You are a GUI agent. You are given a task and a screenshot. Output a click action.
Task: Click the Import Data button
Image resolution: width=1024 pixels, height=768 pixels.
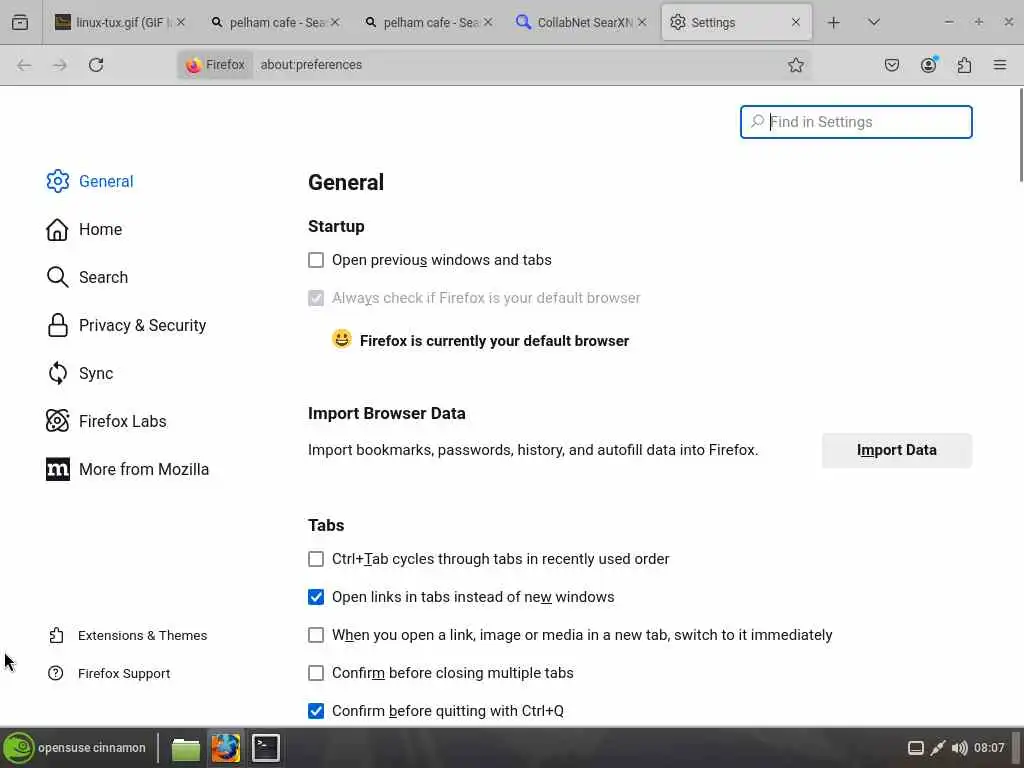[x=897, y=450]
